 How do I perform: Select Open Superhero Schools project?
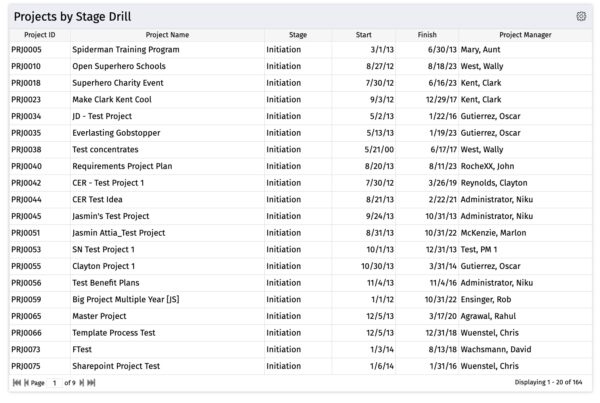pos(119,66)
